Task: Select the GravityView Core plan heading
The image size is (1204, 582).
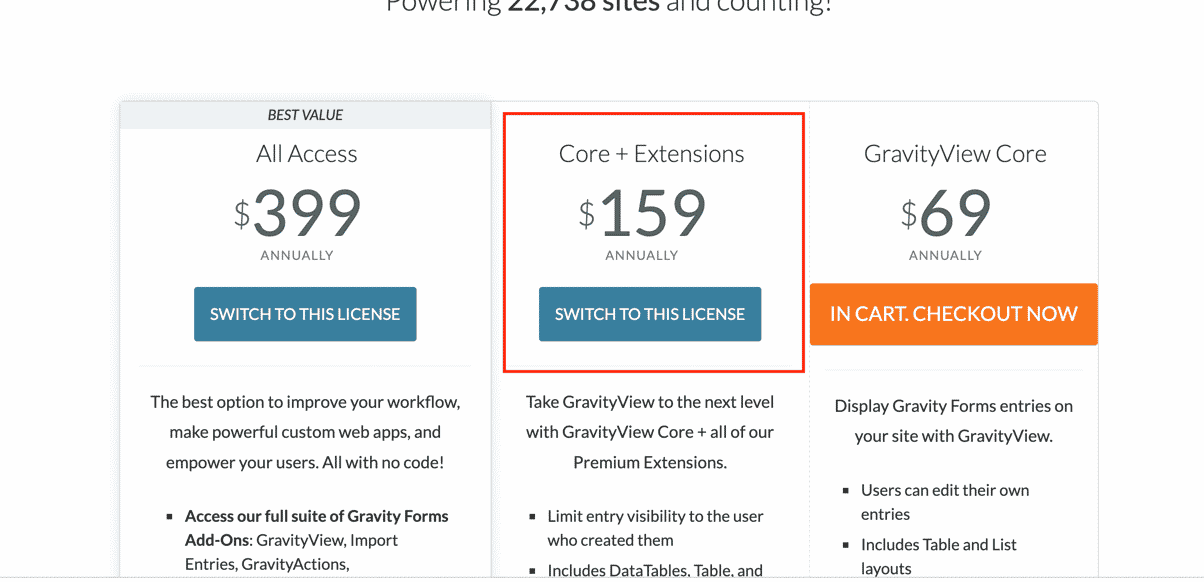Action: pyautogui.click(x=955, y=153)
